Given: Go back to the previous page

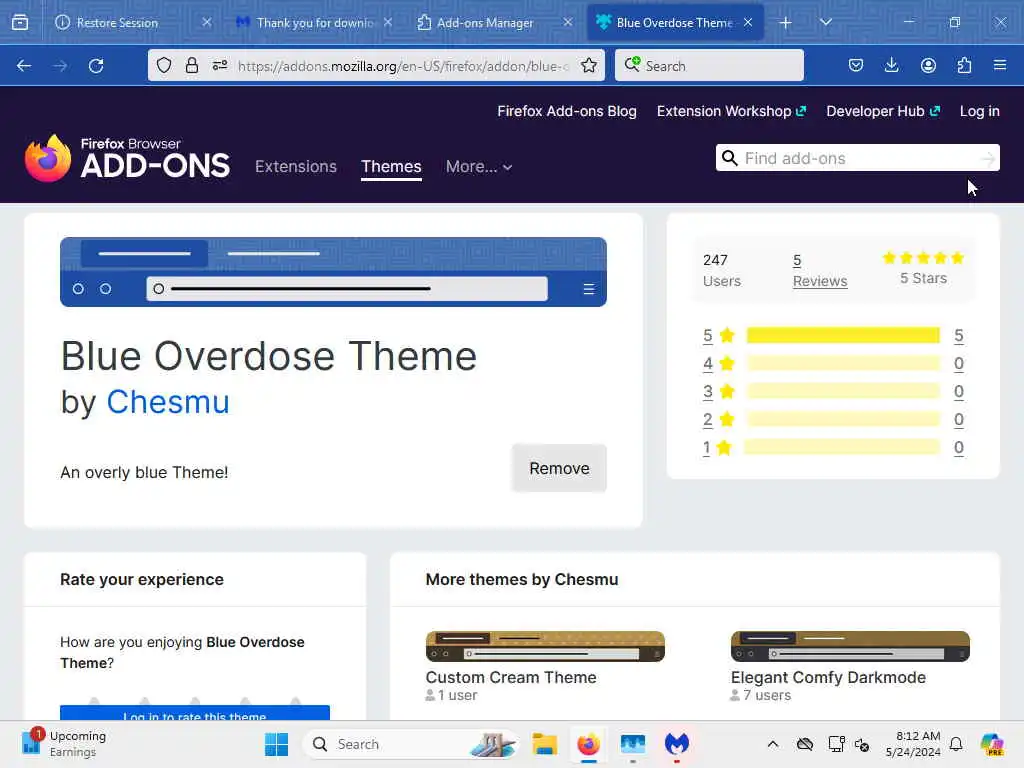Looking at the screenshot, I should pyautogui.click(x=24, y=66).
